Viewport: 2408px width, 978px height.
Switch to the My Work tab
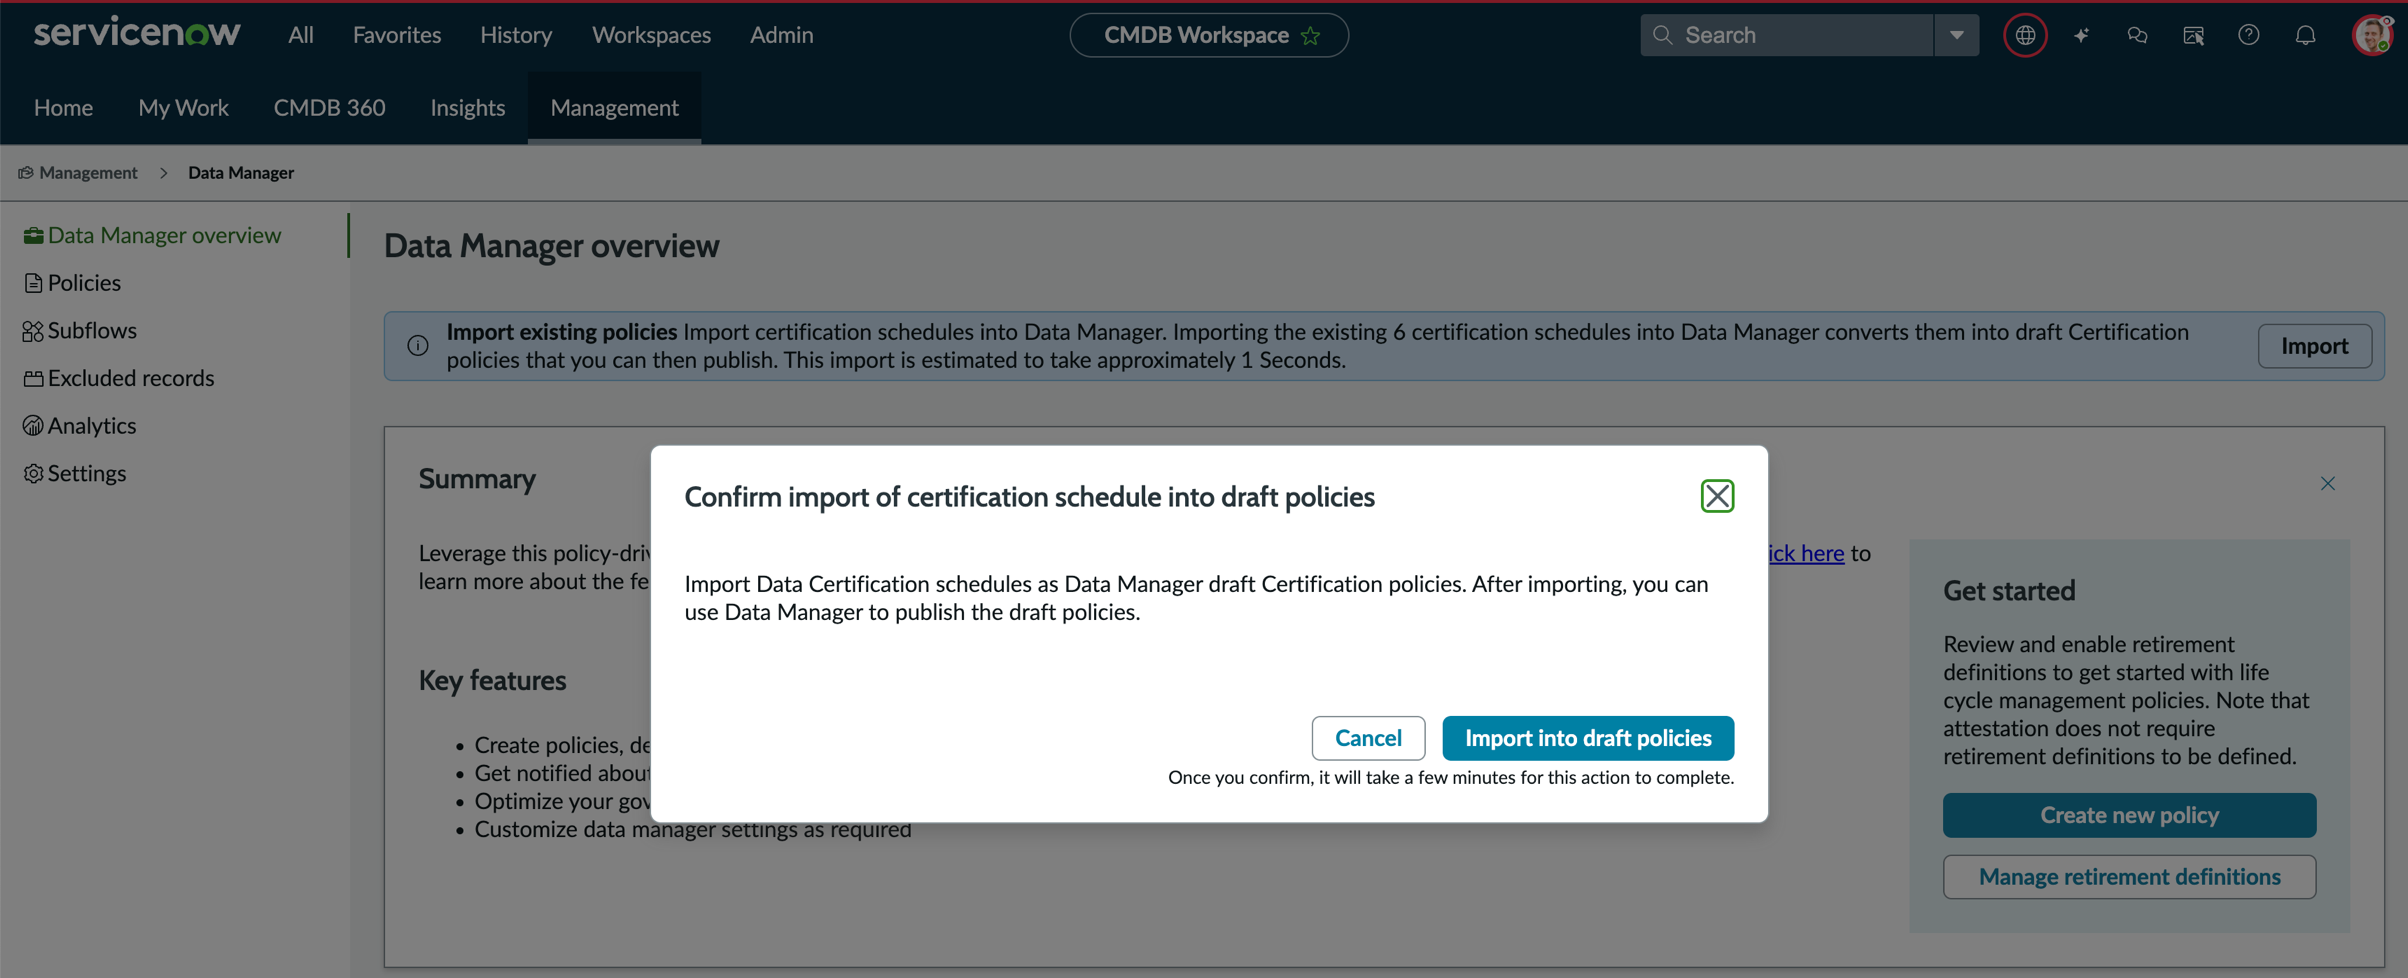(x=183, y=107)
